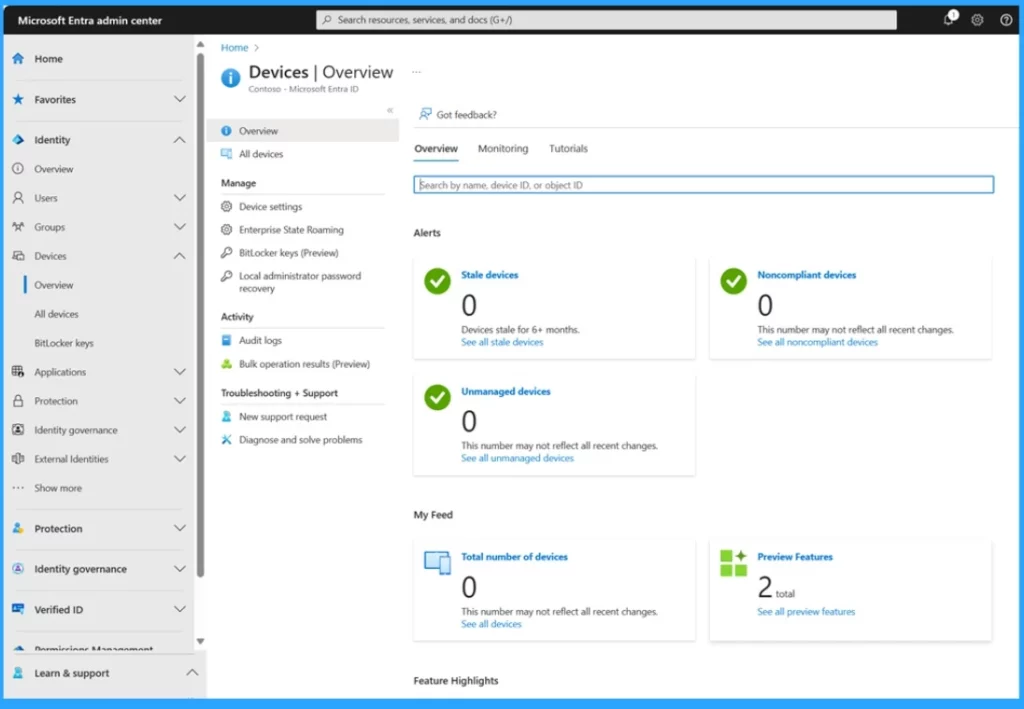Viewport: 1024px width, 709px height.
Task: Click the BitLocker keys key icon
Action: [x=226, y=253]
